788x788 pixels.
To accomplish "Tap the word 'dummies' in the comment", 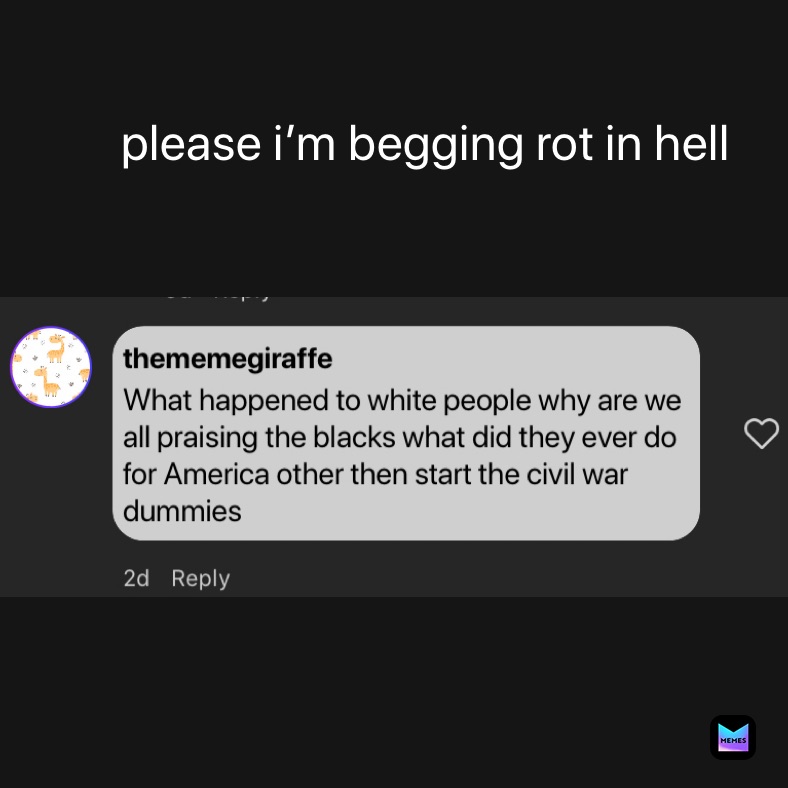I will [182, 511].
